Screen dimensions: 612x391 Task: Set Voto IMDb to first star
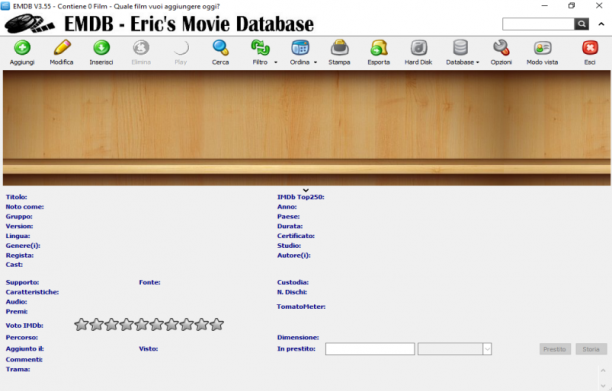(82, 324)
